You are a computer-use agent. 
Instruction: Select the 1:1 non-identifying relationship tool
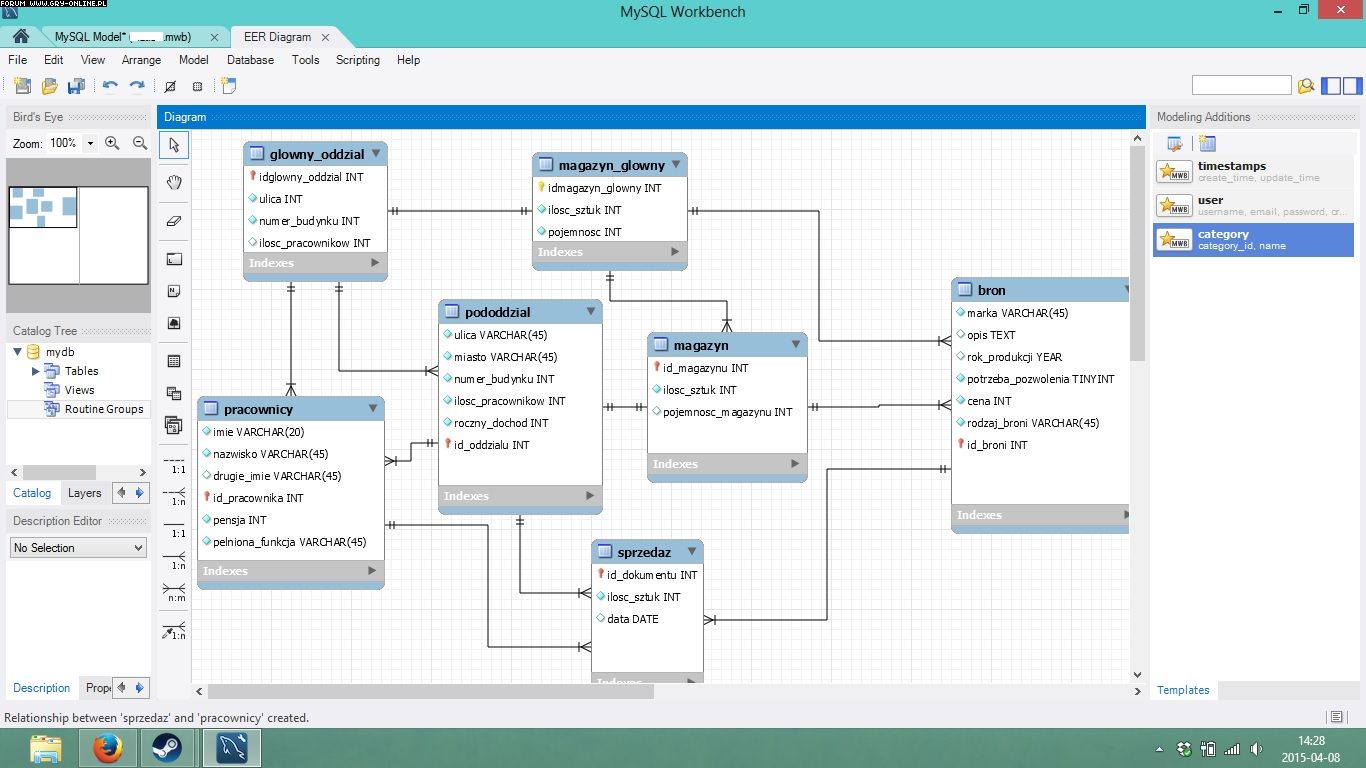tap(174, 464)
